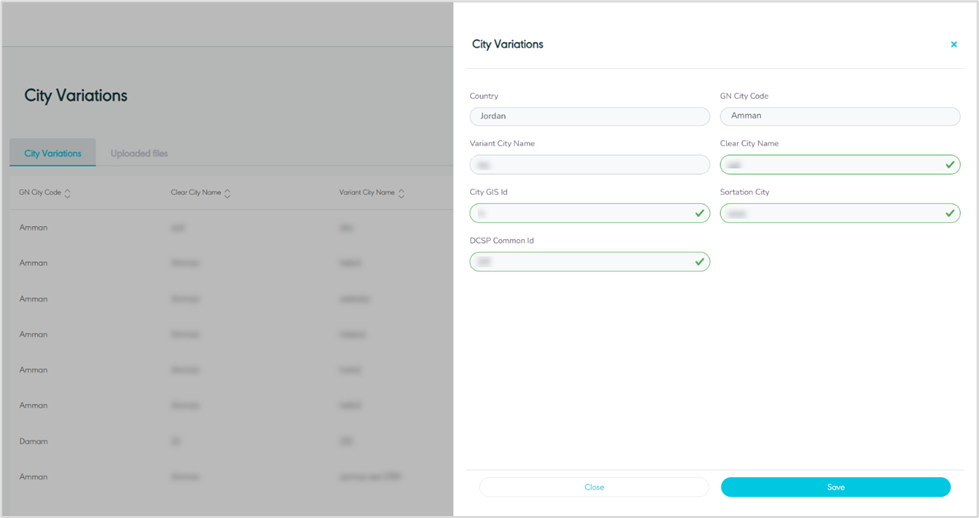
Task: Sort by Variant City Name column arrows
Action: point(401,193)
